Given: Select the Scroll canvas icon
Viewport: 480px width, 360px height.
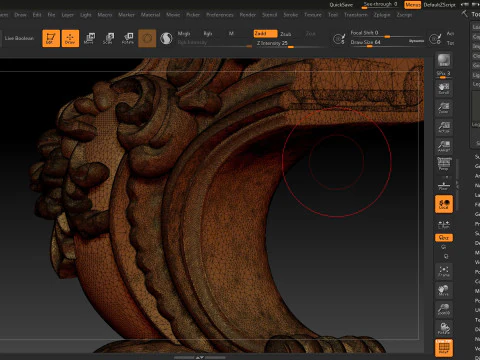Looking at the screenshot, I should [444, 88].
